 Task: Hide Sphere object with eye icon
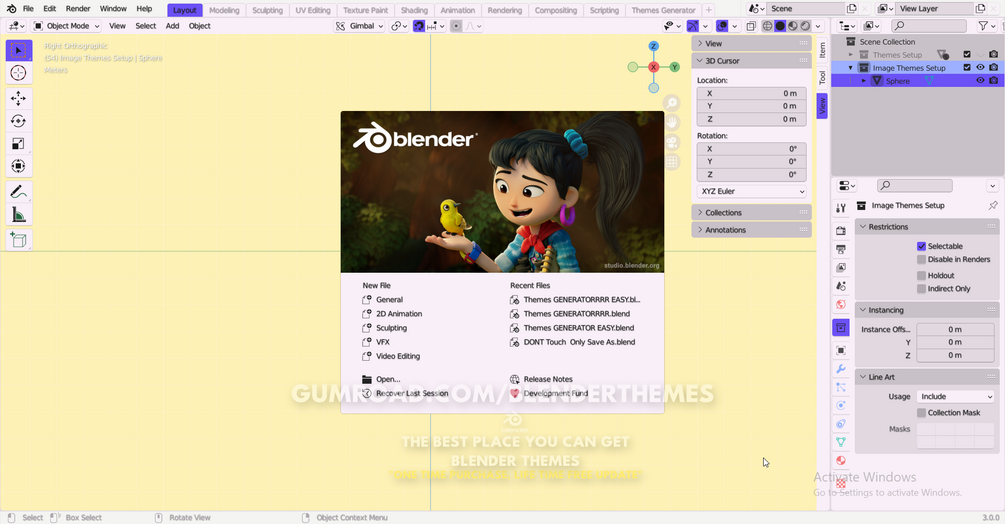point(980,81)
